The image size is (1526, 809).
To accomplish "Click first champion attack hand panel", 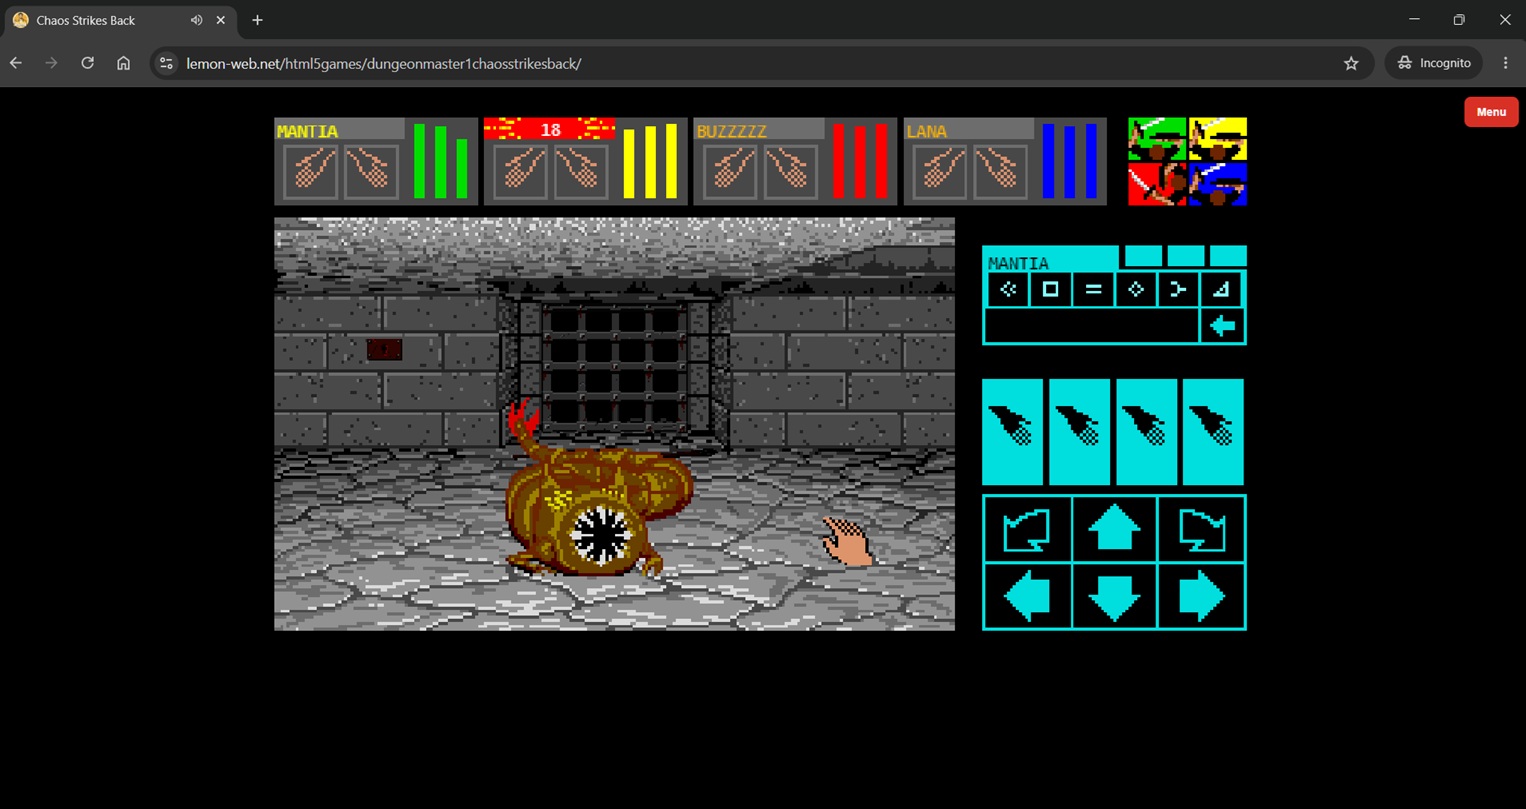I will (1013, 432).
